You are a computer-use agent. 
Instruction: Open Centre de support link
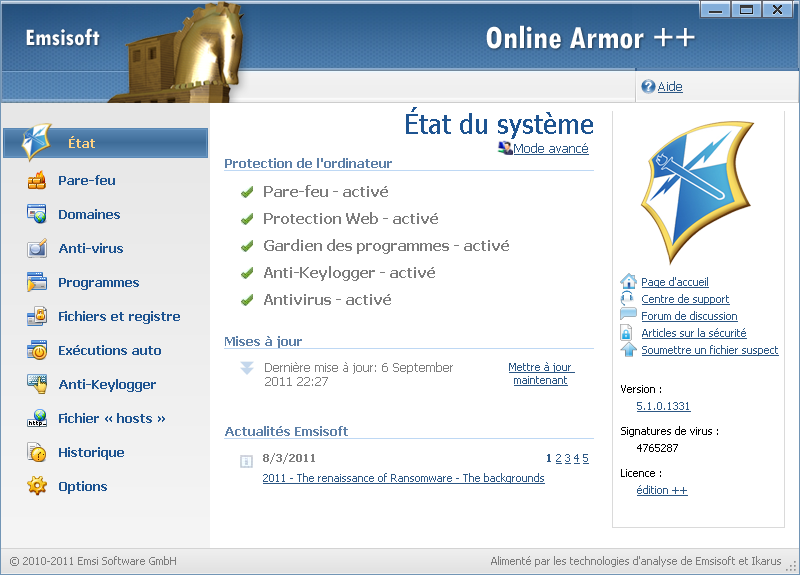(685, 299)
